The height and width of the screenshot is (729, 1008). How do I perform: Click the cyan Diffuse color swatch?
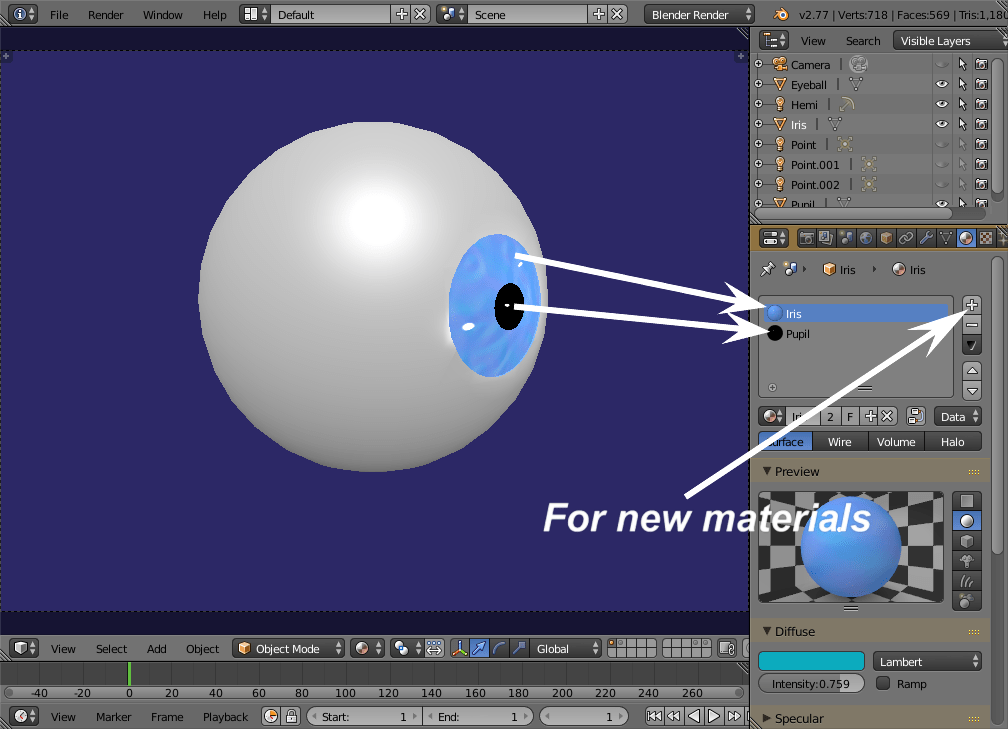click(811, 660)
